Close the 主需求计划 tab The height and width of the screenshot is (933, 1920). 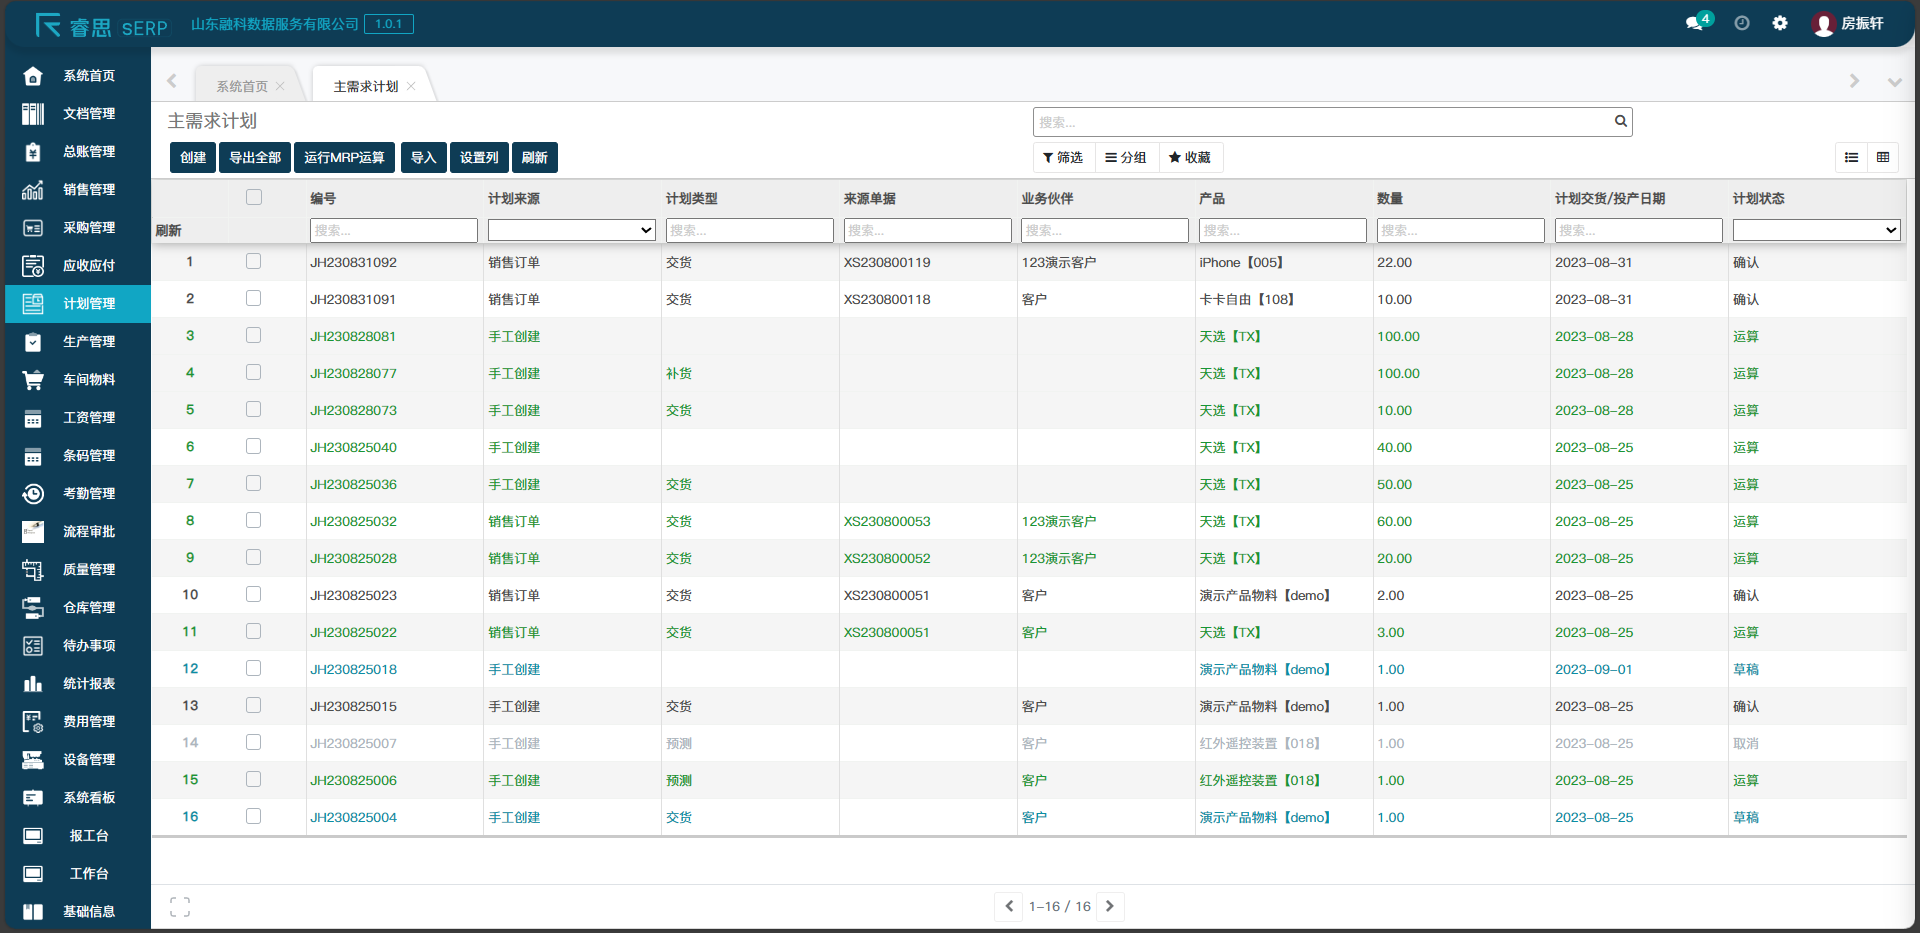411,87
